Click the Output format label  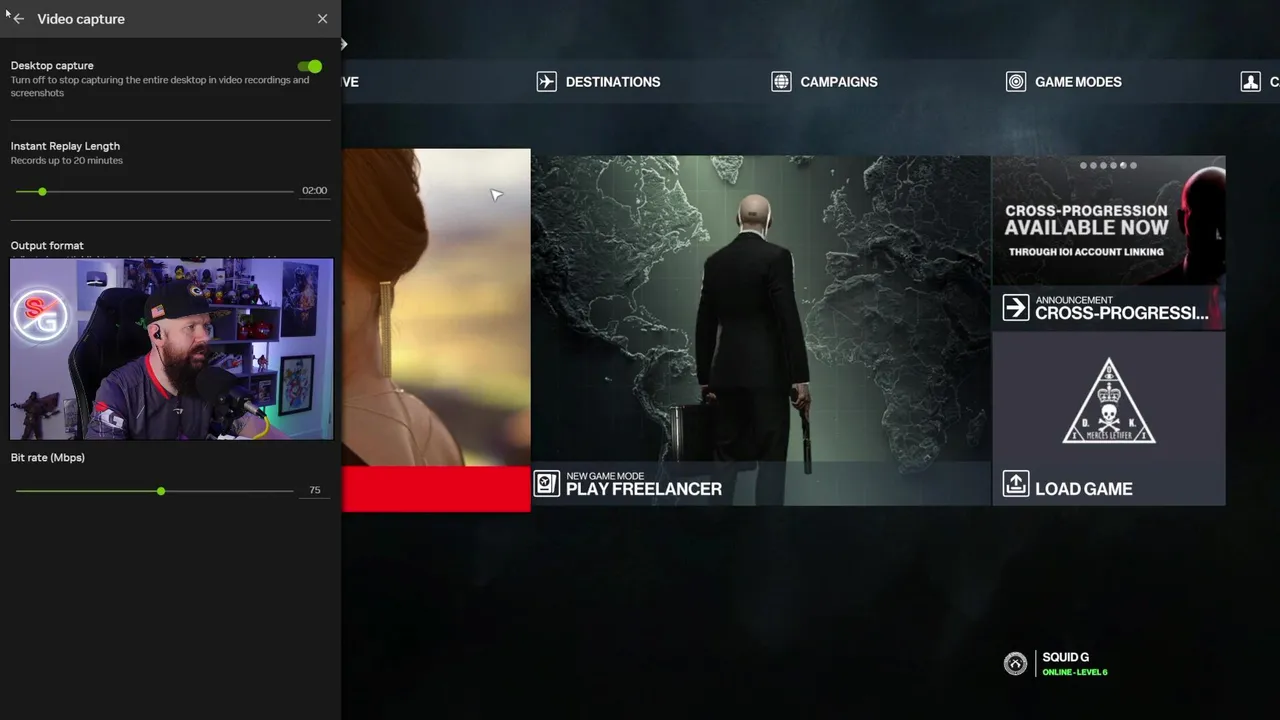[47, 245]
